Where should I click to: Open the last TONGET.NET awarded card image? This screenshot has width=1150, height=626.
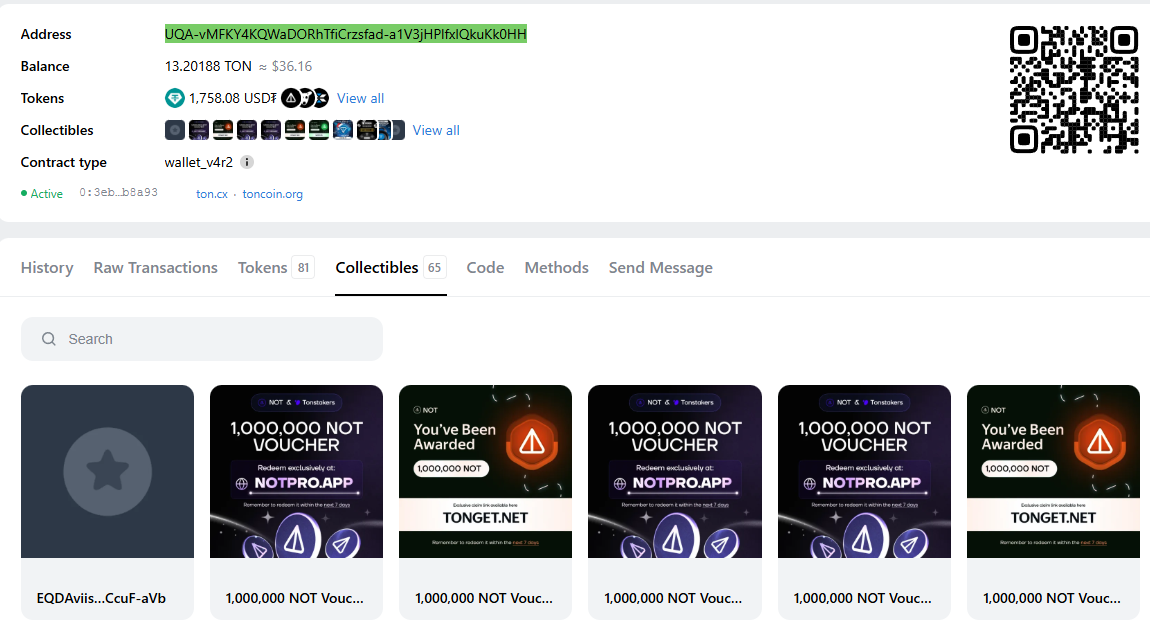1053,471
